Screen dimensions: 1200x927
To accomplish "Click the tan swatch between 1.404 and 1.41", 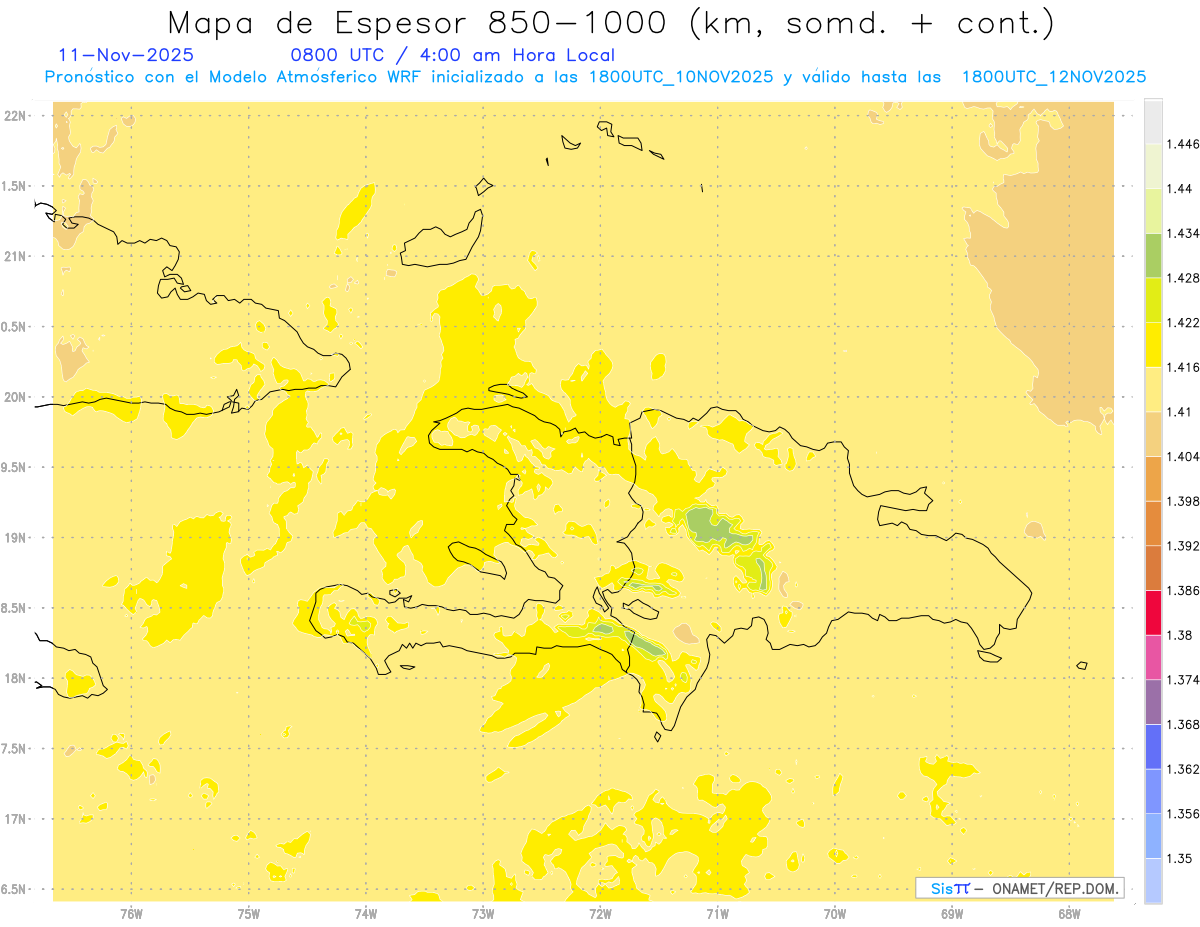I will [x=1153, y=434].
